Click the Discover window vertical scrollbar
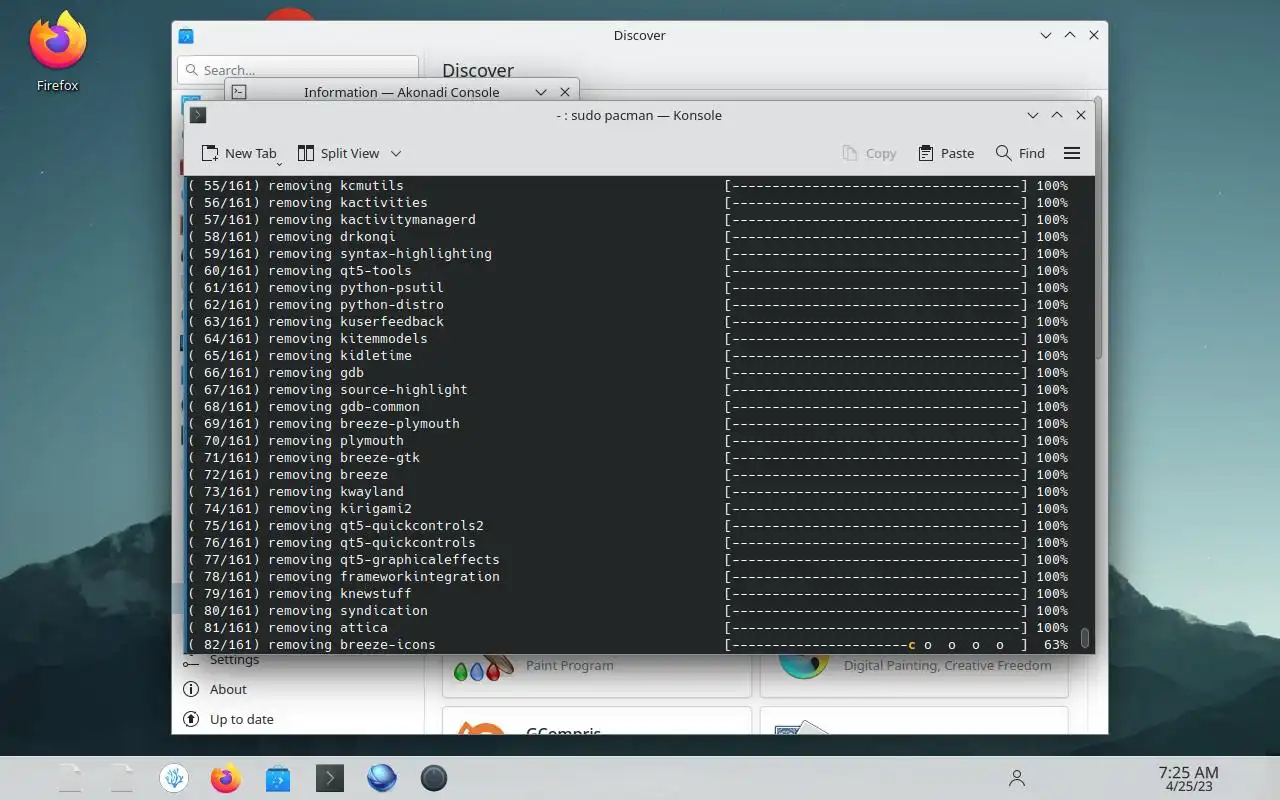 click(x=1098, y=228)
